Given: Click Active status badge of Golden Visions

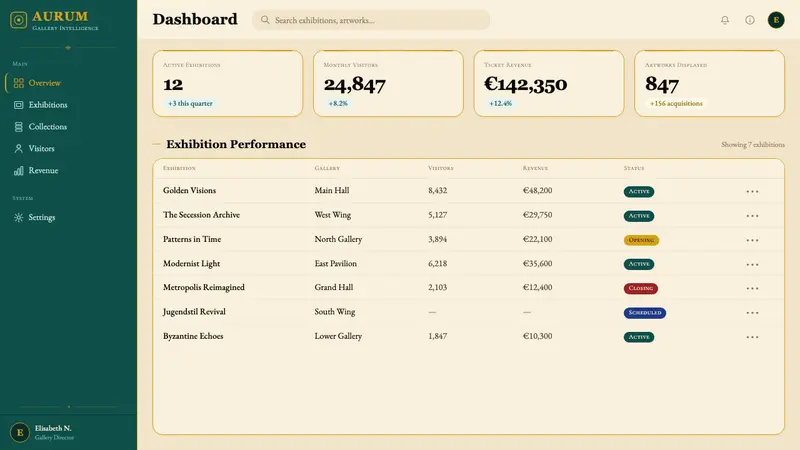Looking at the screenshot, I should (x=639, y=191).
